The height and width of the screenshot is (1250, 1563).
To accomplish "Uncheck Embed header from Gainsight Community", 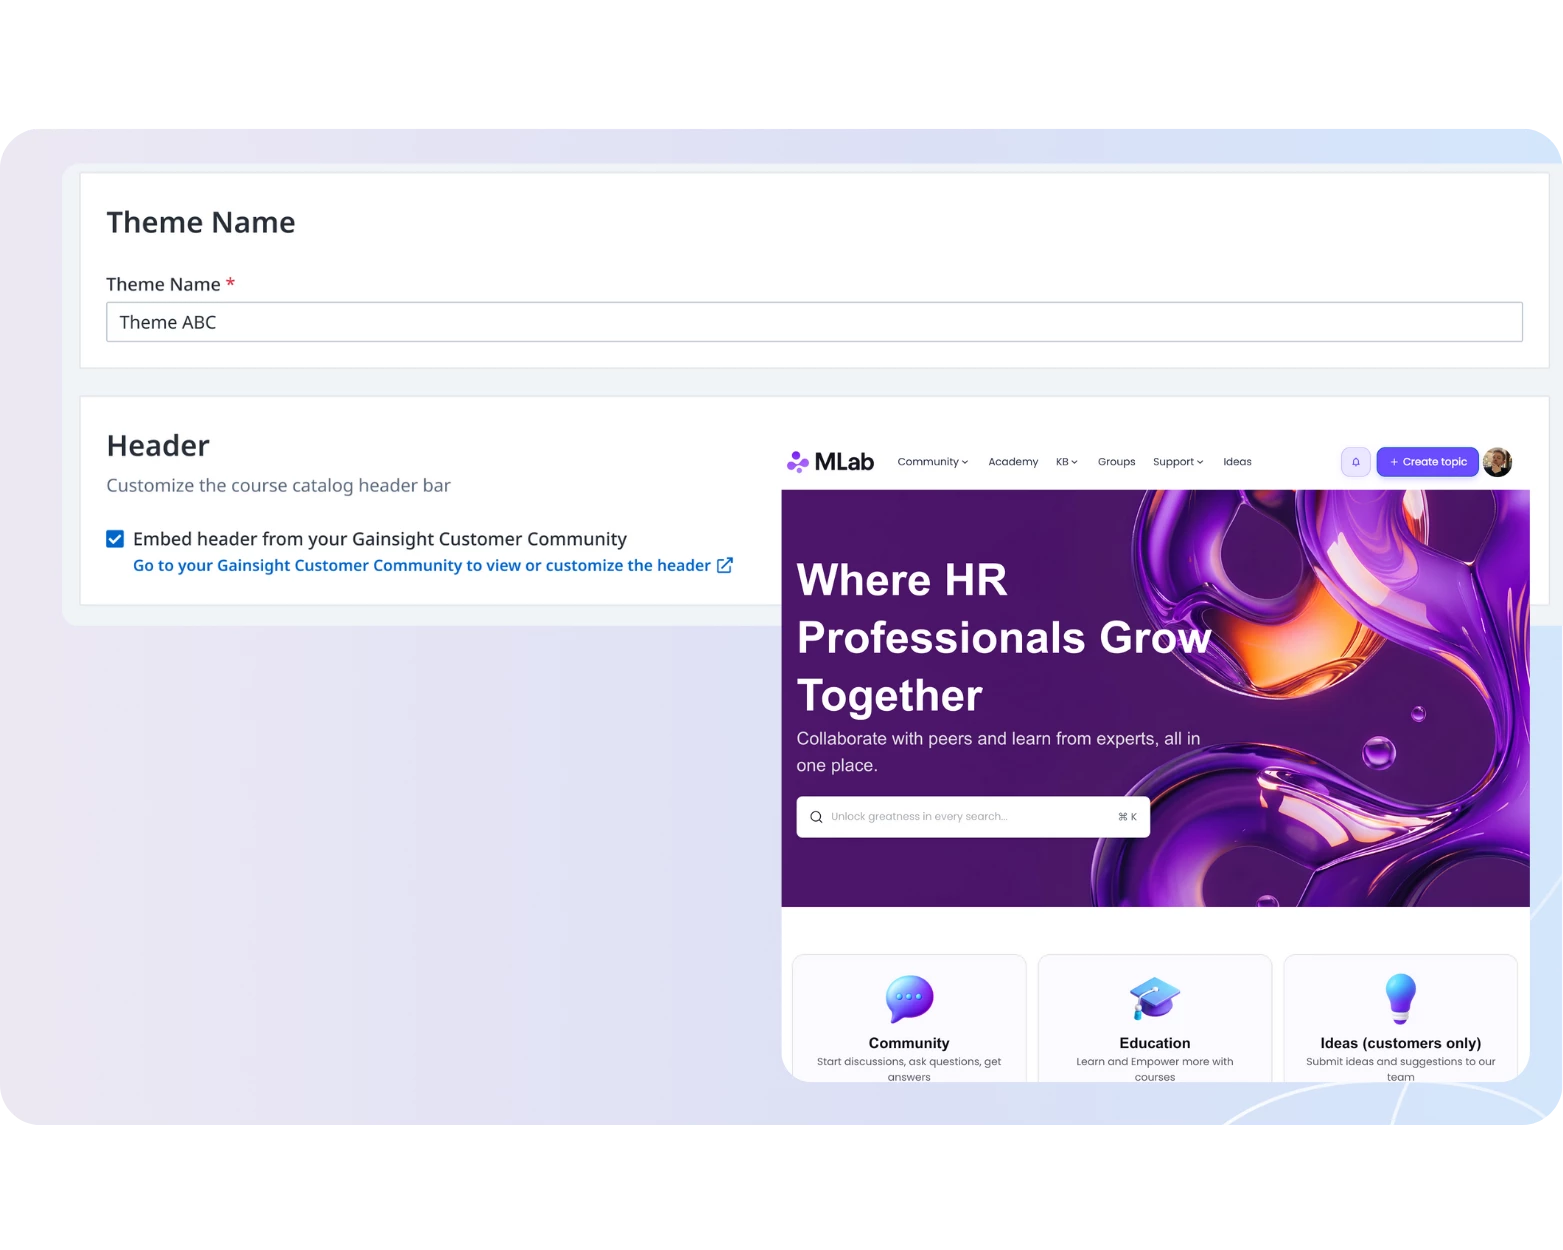I will point(115,539).
